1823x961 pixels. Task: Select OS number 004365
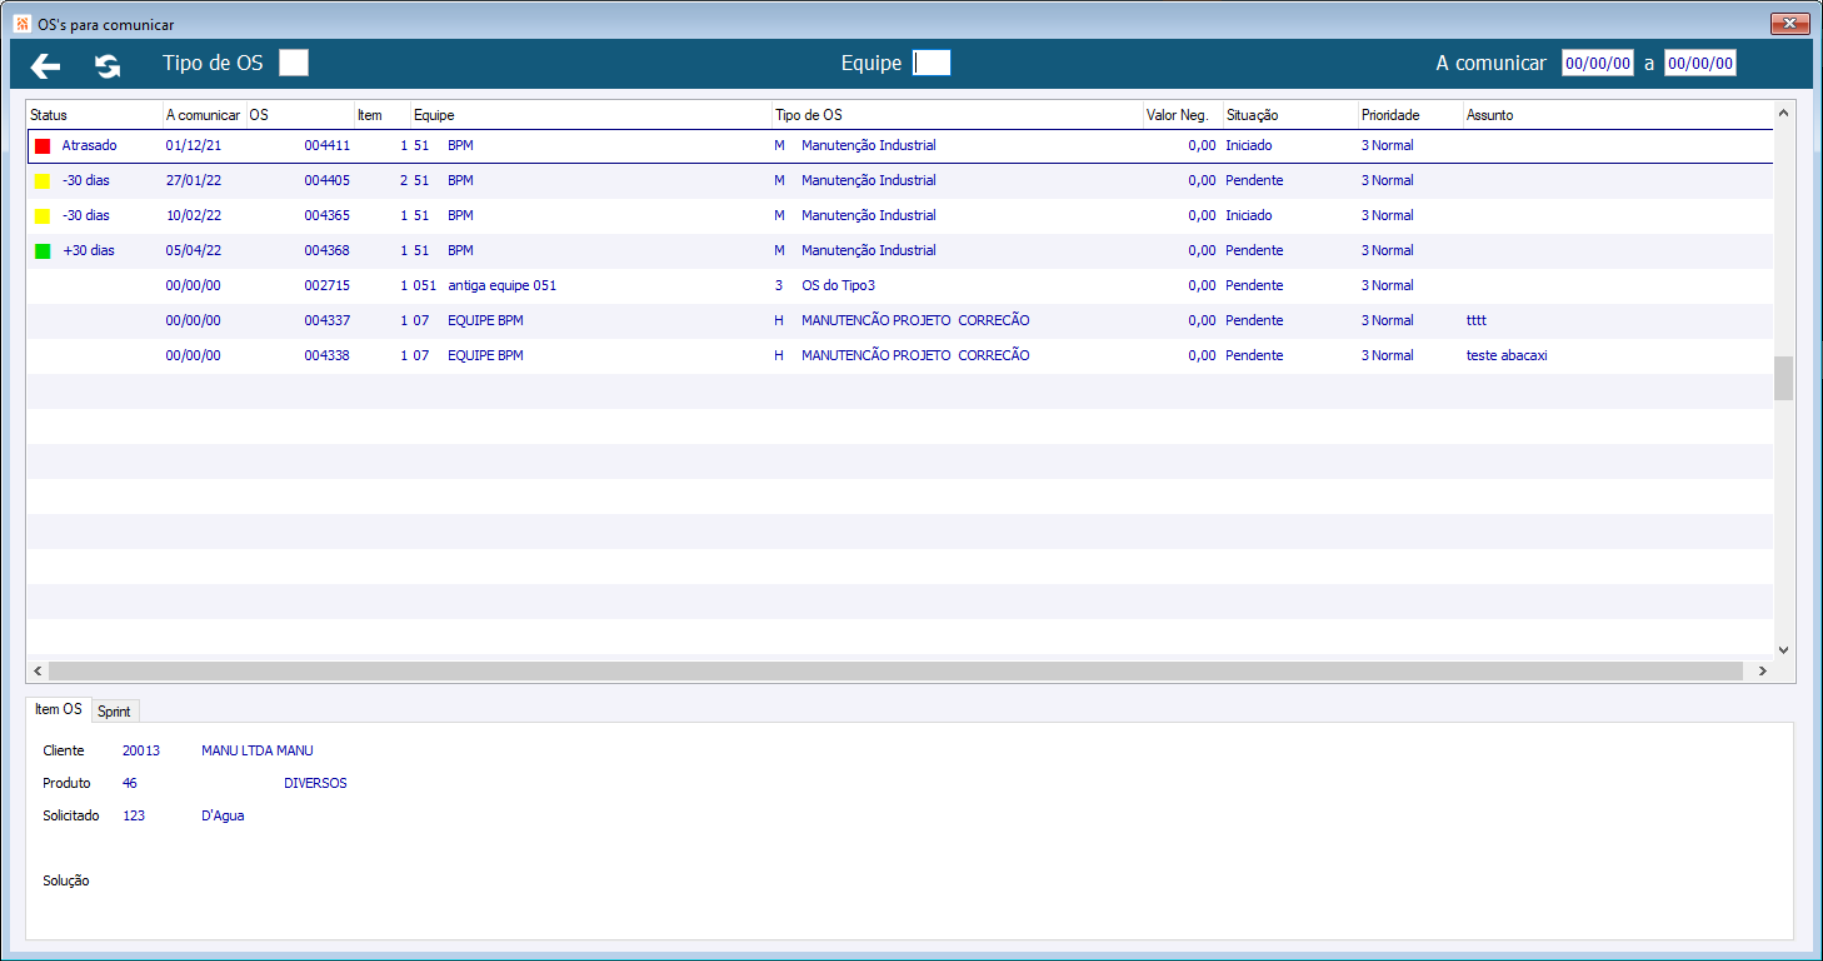pos(327,216)
